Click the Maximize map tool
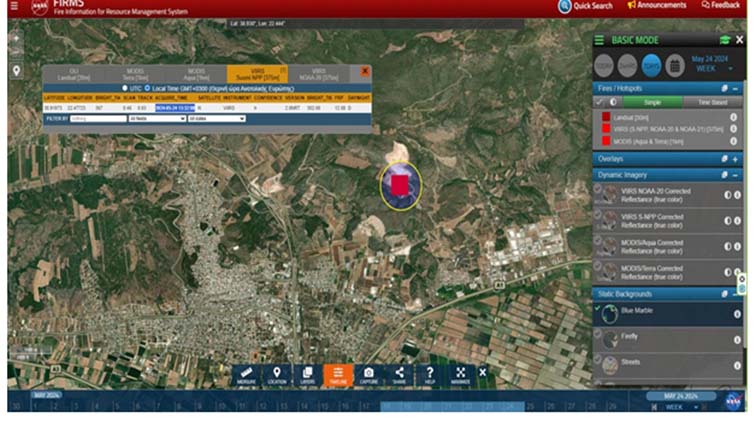The width and height of the screenshot is (756, 423). pos(460,375)
